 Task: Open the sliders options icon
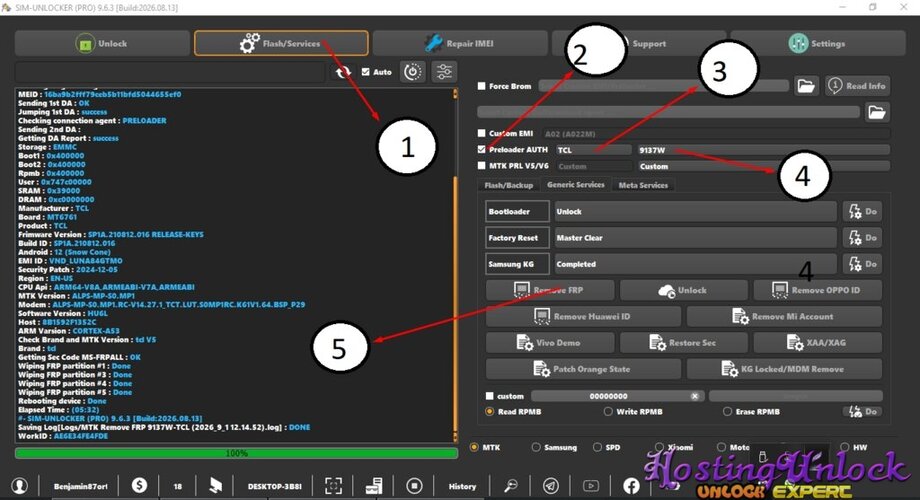coord(444,72)
